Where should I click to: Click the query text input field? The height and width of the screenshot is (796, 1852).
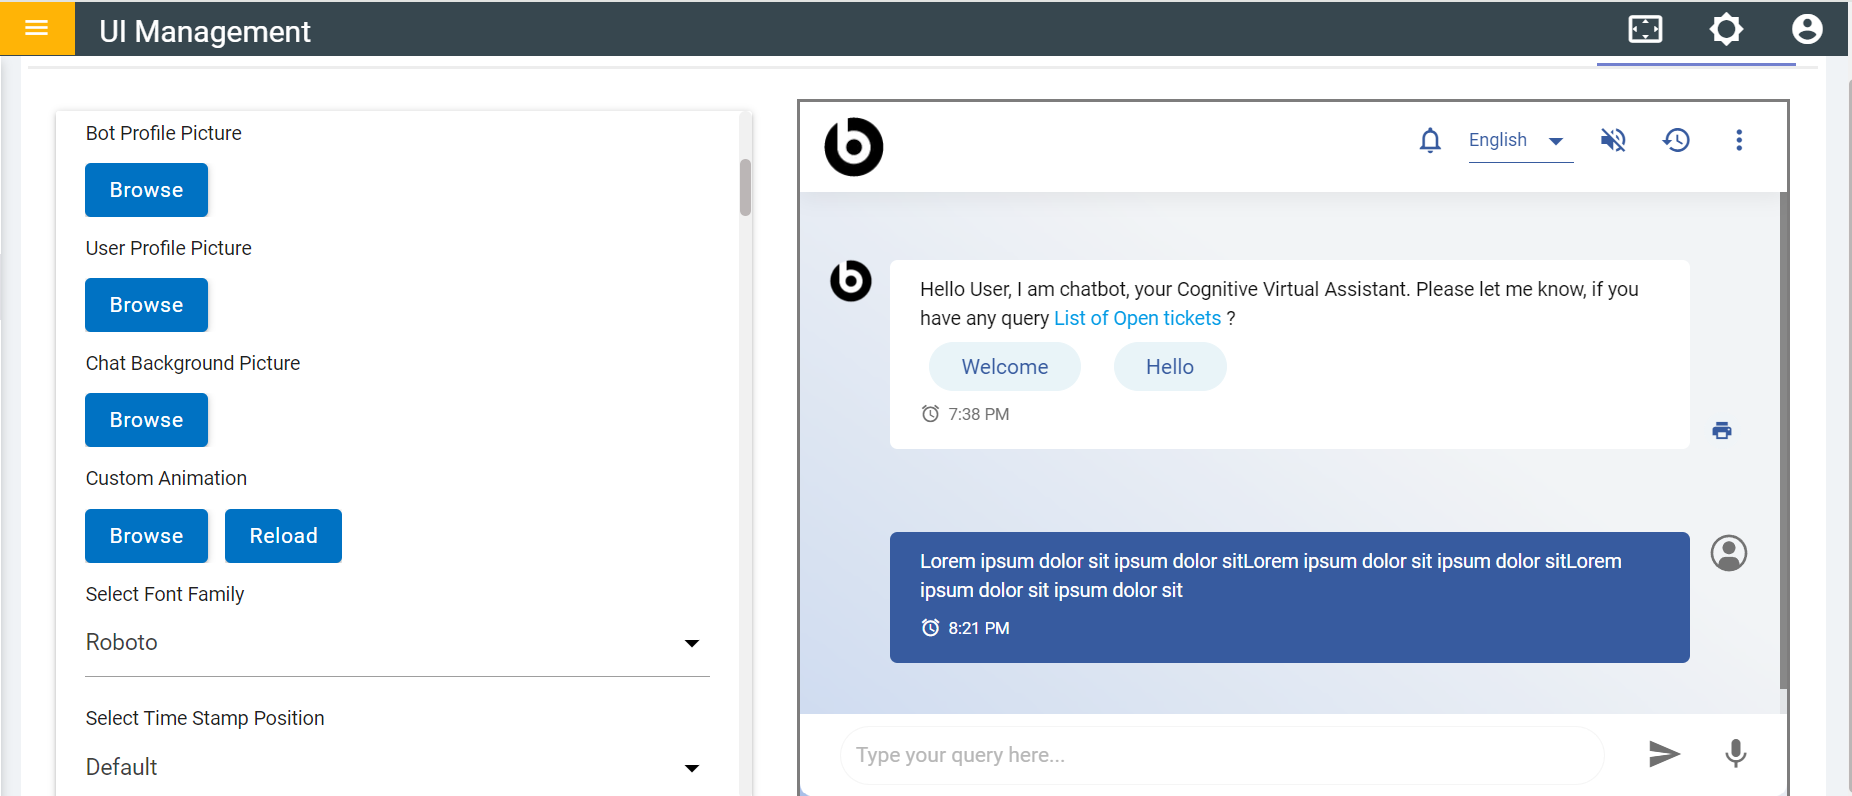pyautogui.click(x=1220, y=755)
